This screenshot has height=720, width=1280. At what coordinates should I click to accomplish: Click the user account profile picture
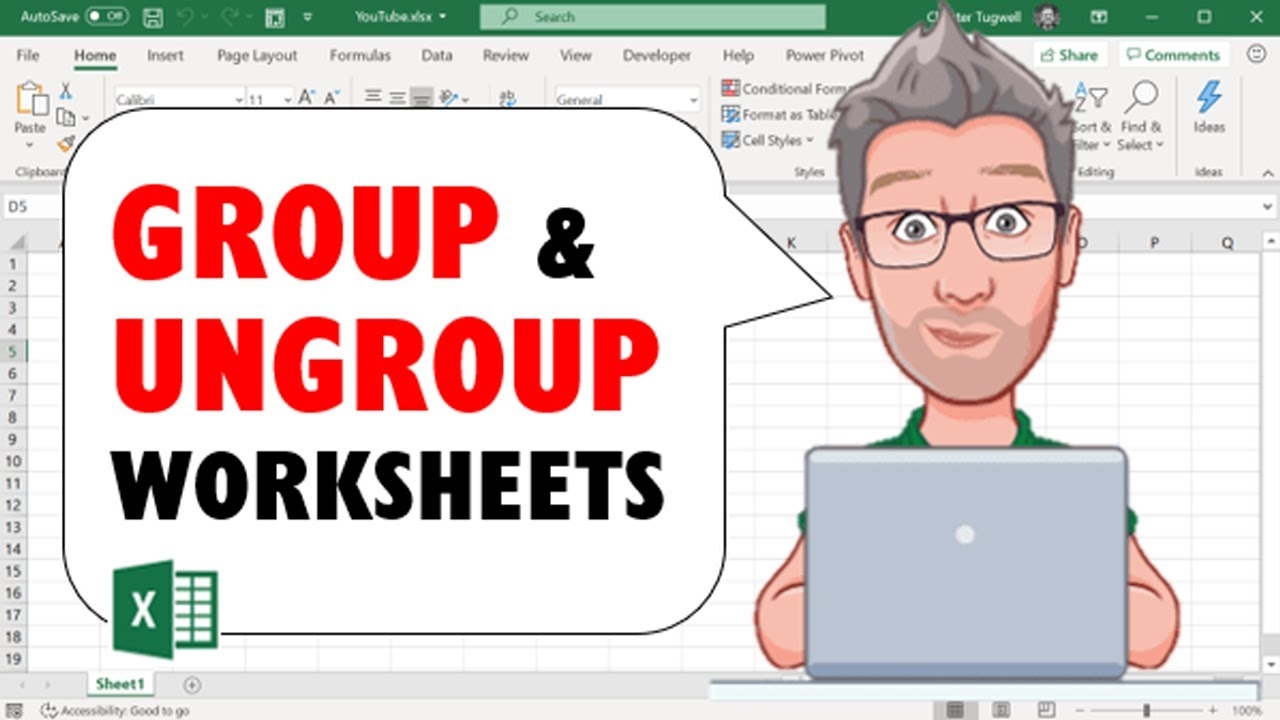tap(1047, 17)
